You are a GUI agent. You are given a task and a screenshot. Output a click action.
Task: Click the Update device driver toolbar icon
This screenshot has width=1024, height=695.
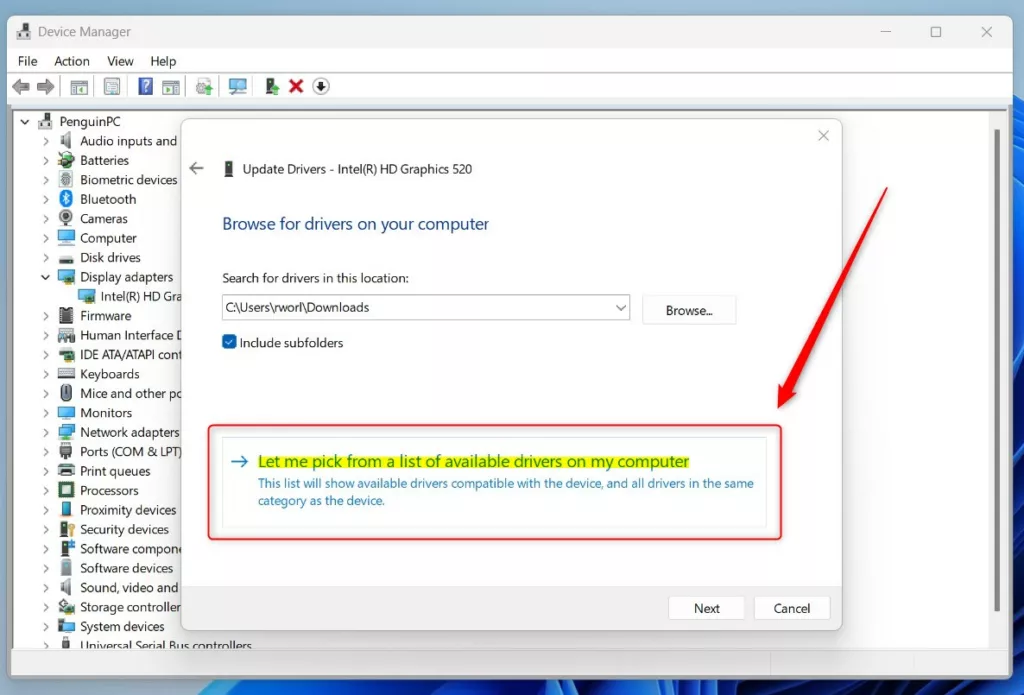204,86
